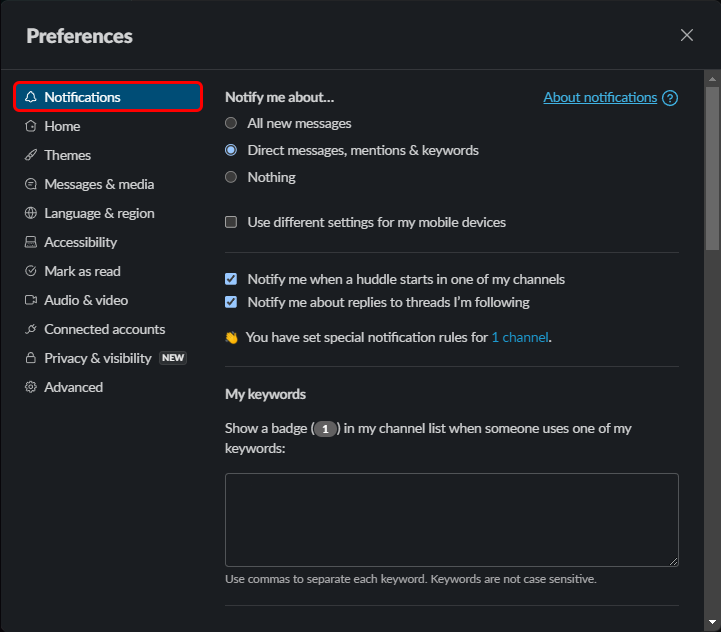Click the house icon beside Home

[x=31, y=126]
